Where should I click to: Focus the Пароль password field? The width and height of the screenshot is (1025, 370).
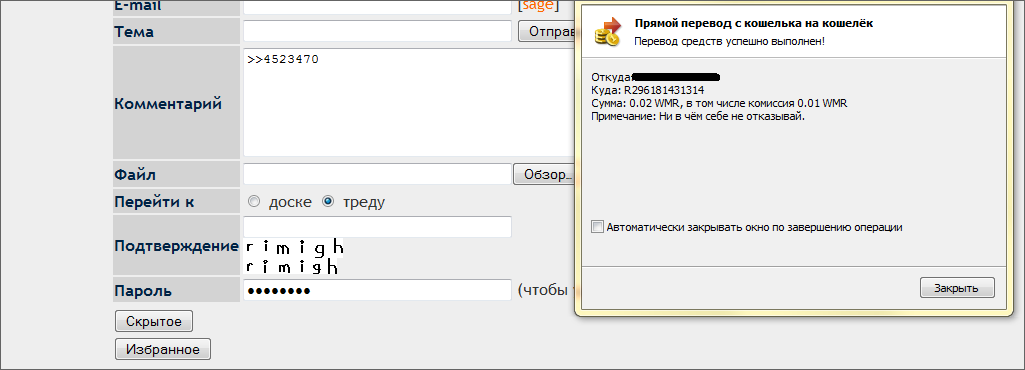(377, 290)
